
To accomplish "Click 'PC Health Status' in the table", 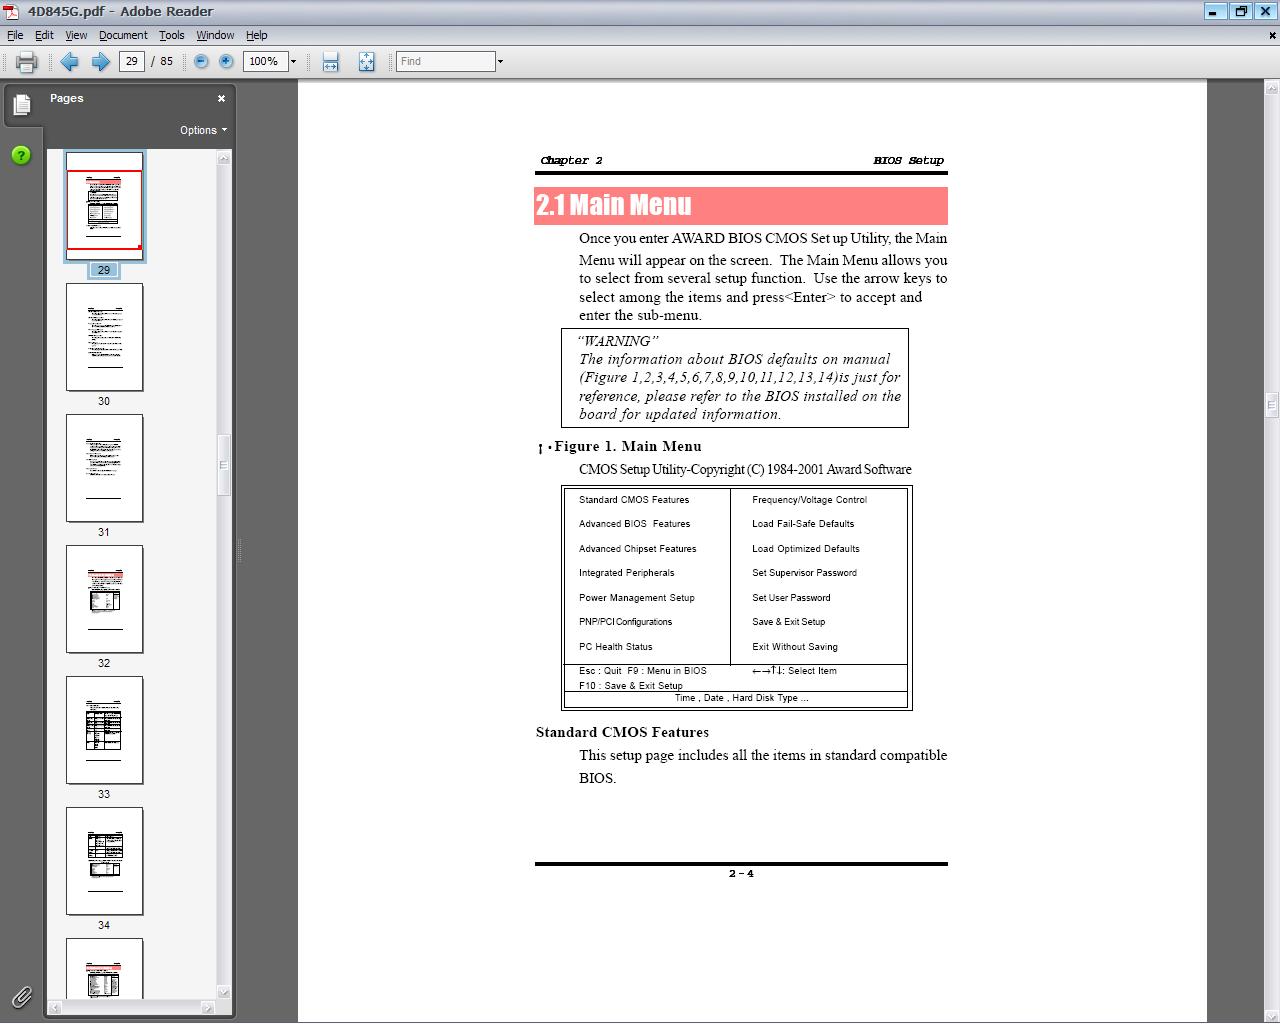I will (616, 647).
